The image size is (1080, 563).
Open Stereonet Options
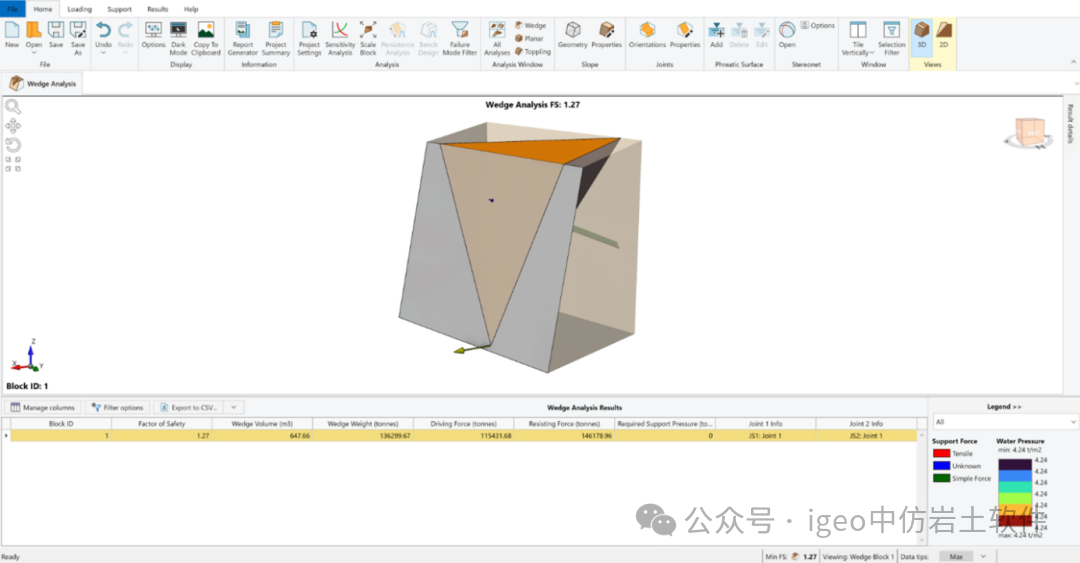[x=818, y=25]
